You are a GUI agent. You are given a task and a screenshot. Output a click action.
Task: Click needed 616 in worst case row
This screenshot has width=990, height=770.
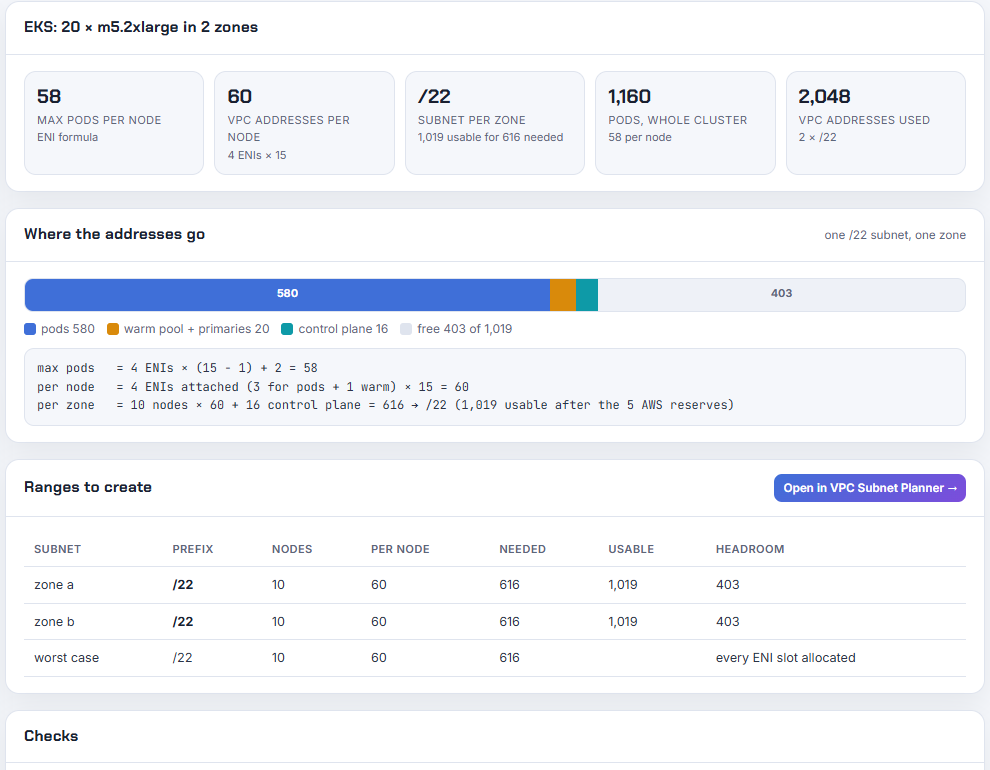(x=509, y=658)
